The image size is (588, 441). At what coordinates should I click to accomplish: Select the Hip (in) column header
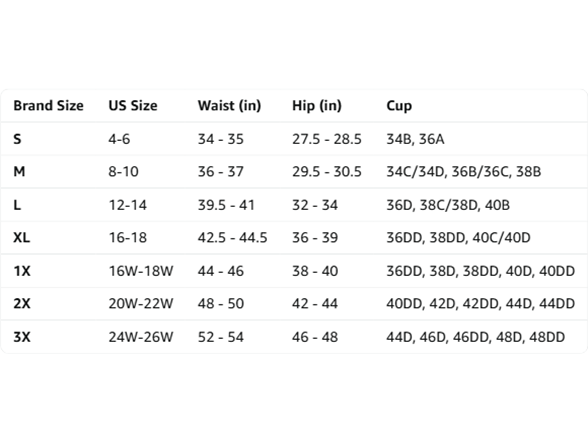(x=316, y=106)
